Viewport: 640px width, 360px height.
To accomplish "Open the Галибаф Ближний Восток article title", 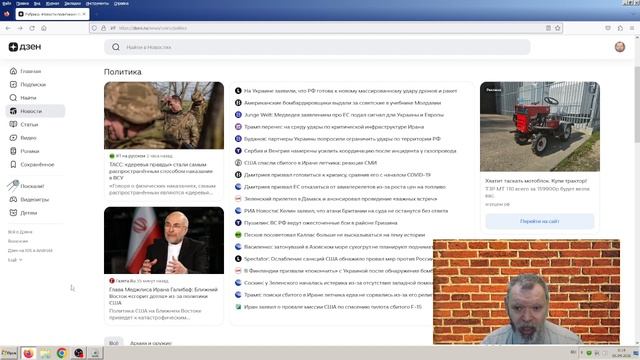I will click(163, 296).
